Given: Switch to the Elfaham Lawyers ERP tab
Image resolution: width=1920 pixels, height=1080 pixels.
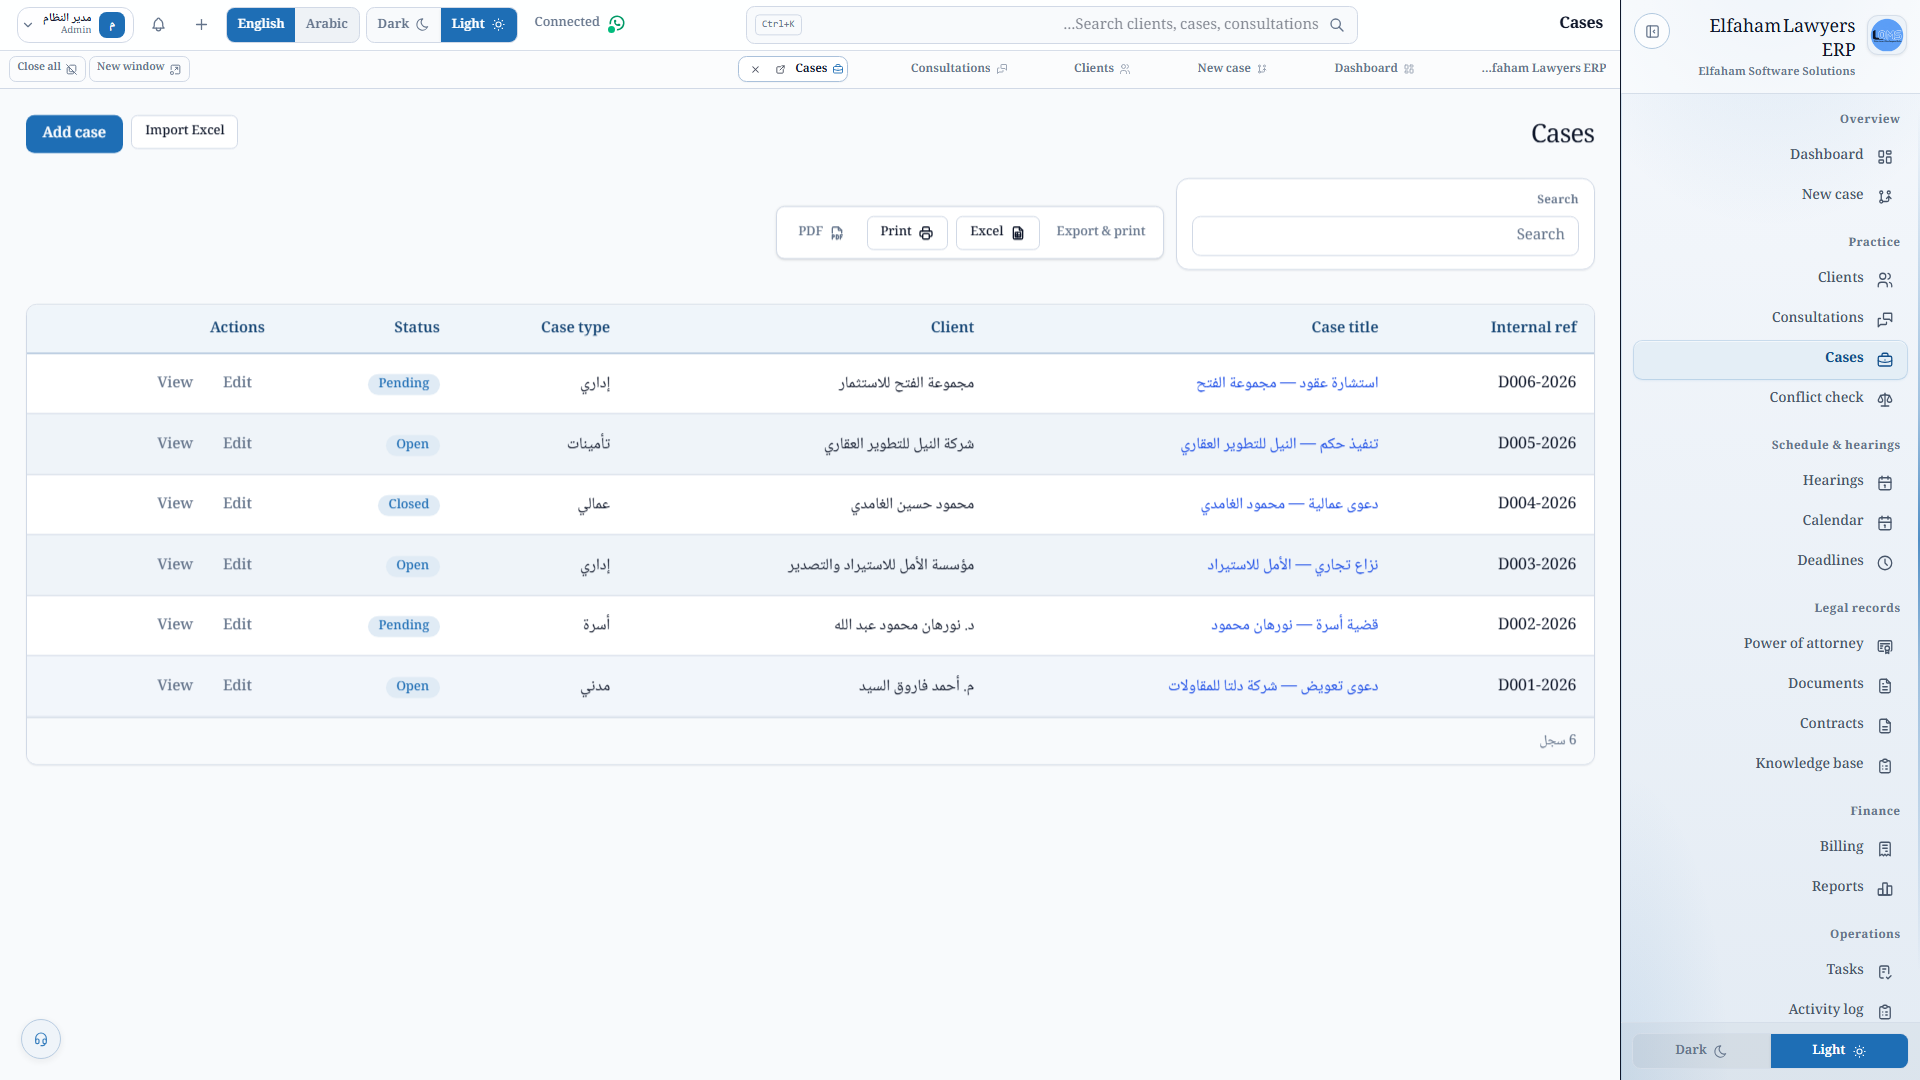Looking at the screenshot, I should pyautogui.click(x=1543, y=69).
